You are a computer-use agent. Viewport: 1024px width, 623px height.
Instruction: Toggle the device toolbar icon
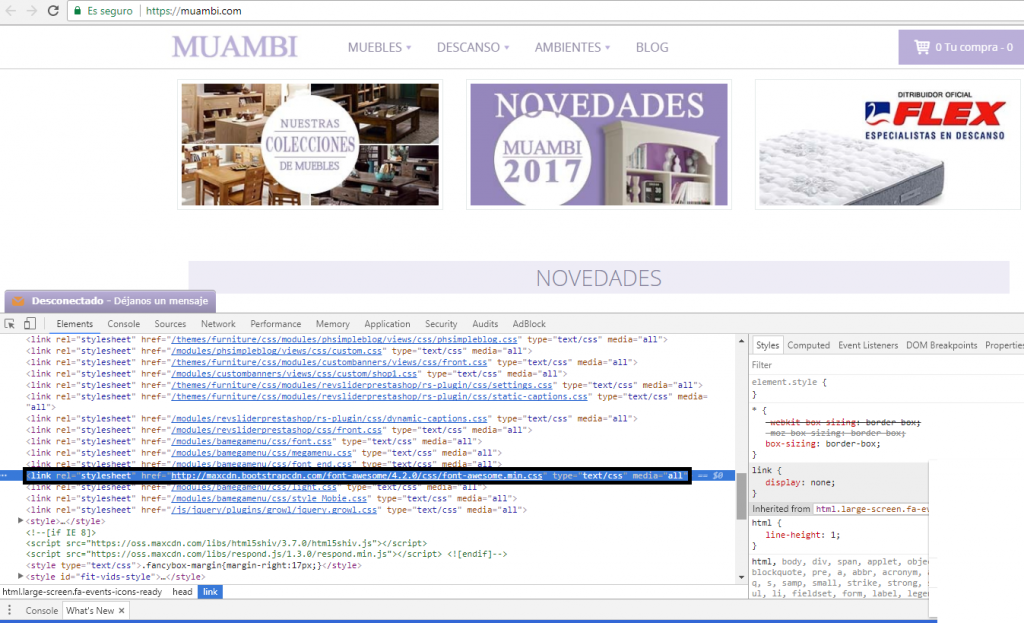click(x=30, y=324)
